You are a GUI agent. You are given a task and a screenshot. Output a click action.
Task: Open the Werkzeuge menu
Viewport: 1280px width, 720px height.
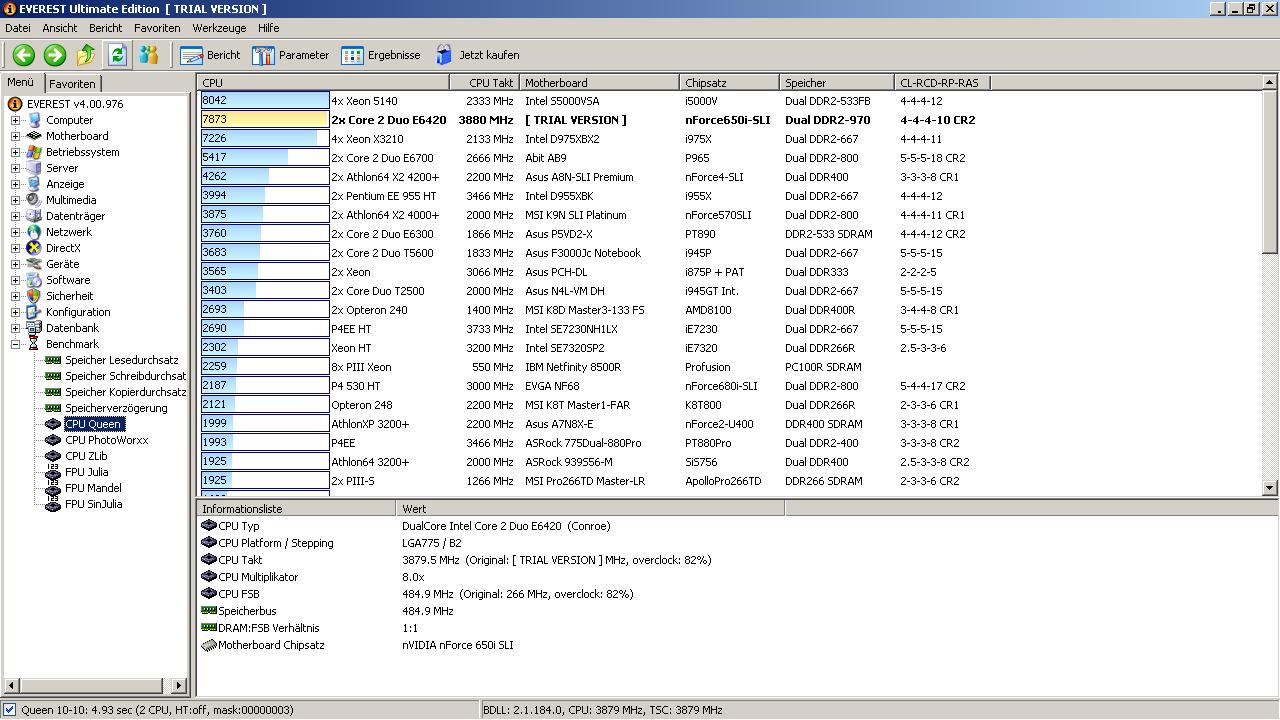tap(221, 28)
